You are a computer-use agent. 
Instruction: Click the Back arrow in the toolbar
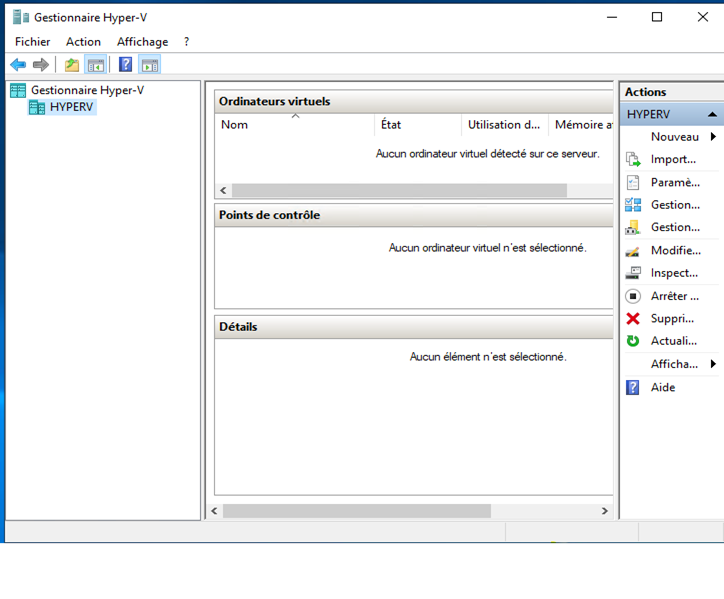[18, 65]
